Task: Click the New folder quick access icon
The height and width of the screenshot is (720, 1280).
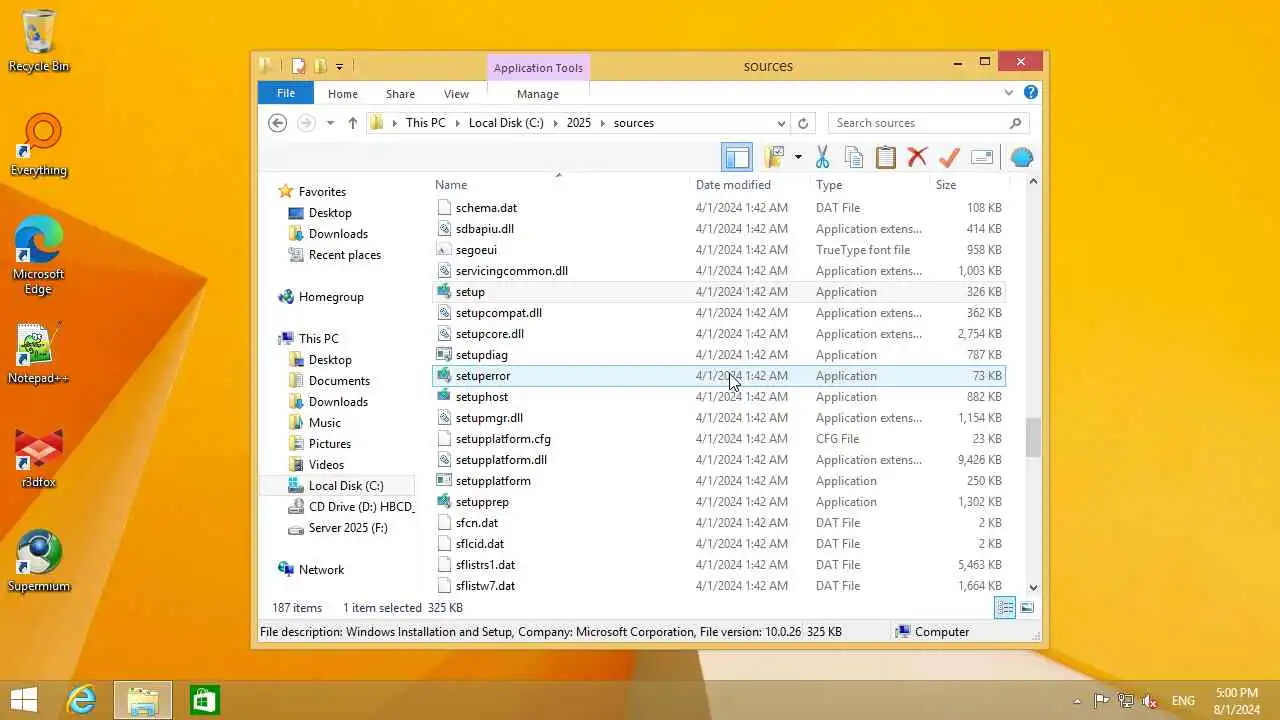Action: [320, 66]
